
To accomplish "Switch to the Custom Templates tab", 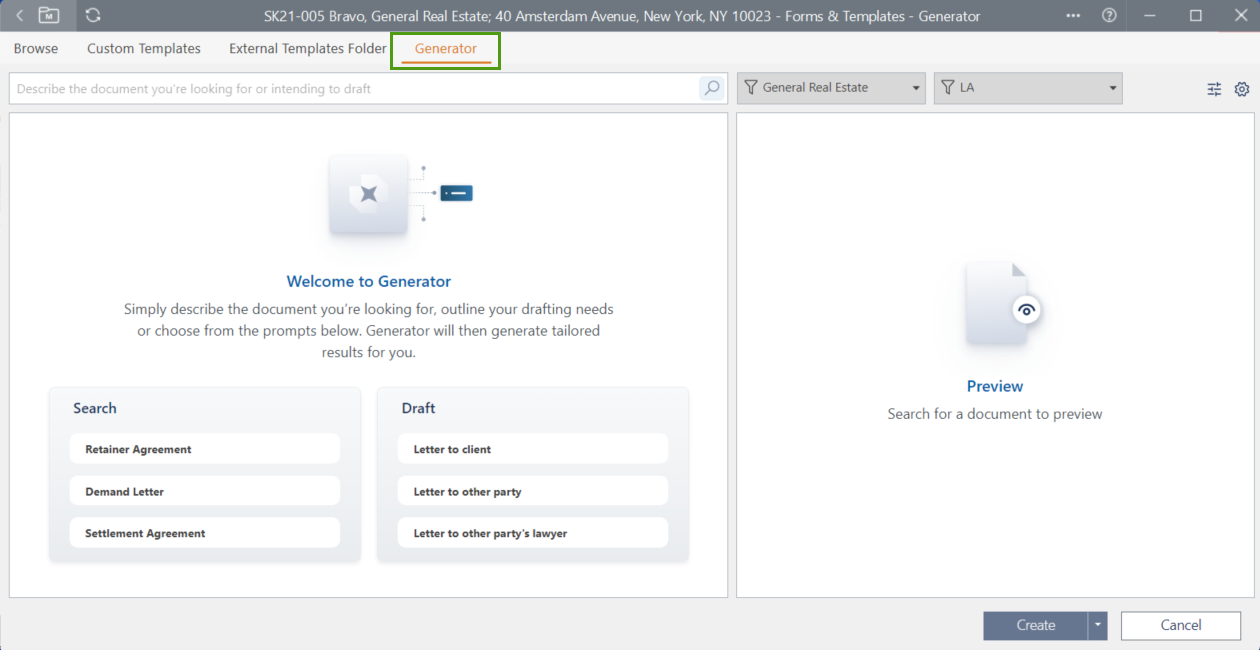I will (x=144, y=49).
